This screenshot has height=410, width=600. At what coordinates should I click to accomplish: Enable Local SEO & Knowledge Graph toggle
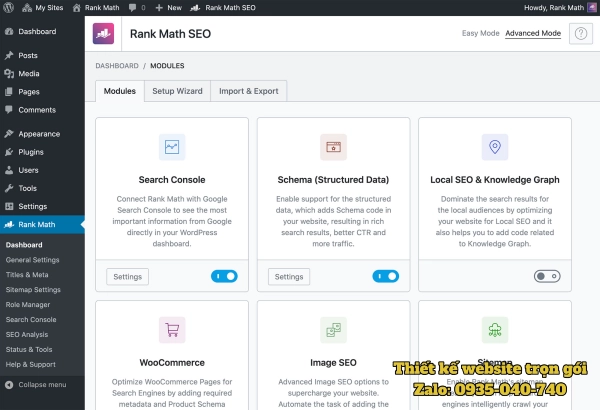[x=547, y=276]
